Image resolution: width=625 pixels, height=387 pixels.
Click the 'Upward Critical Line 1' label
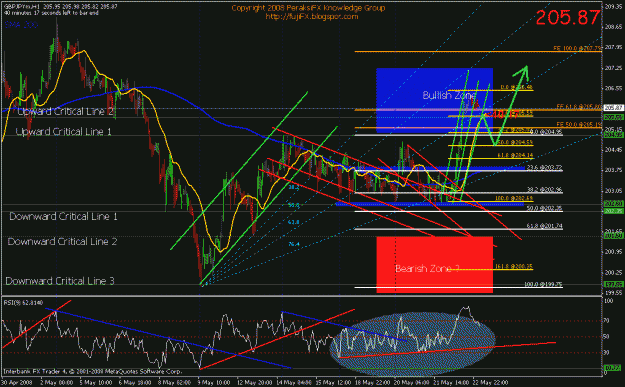click(x=63, y=132)
